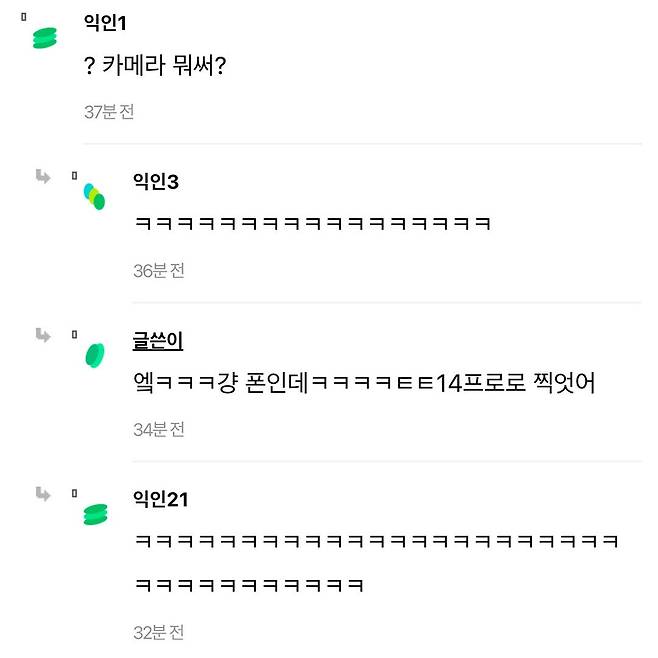Click 익인21's two-line ㅋㅋㅋ comment

376,562
